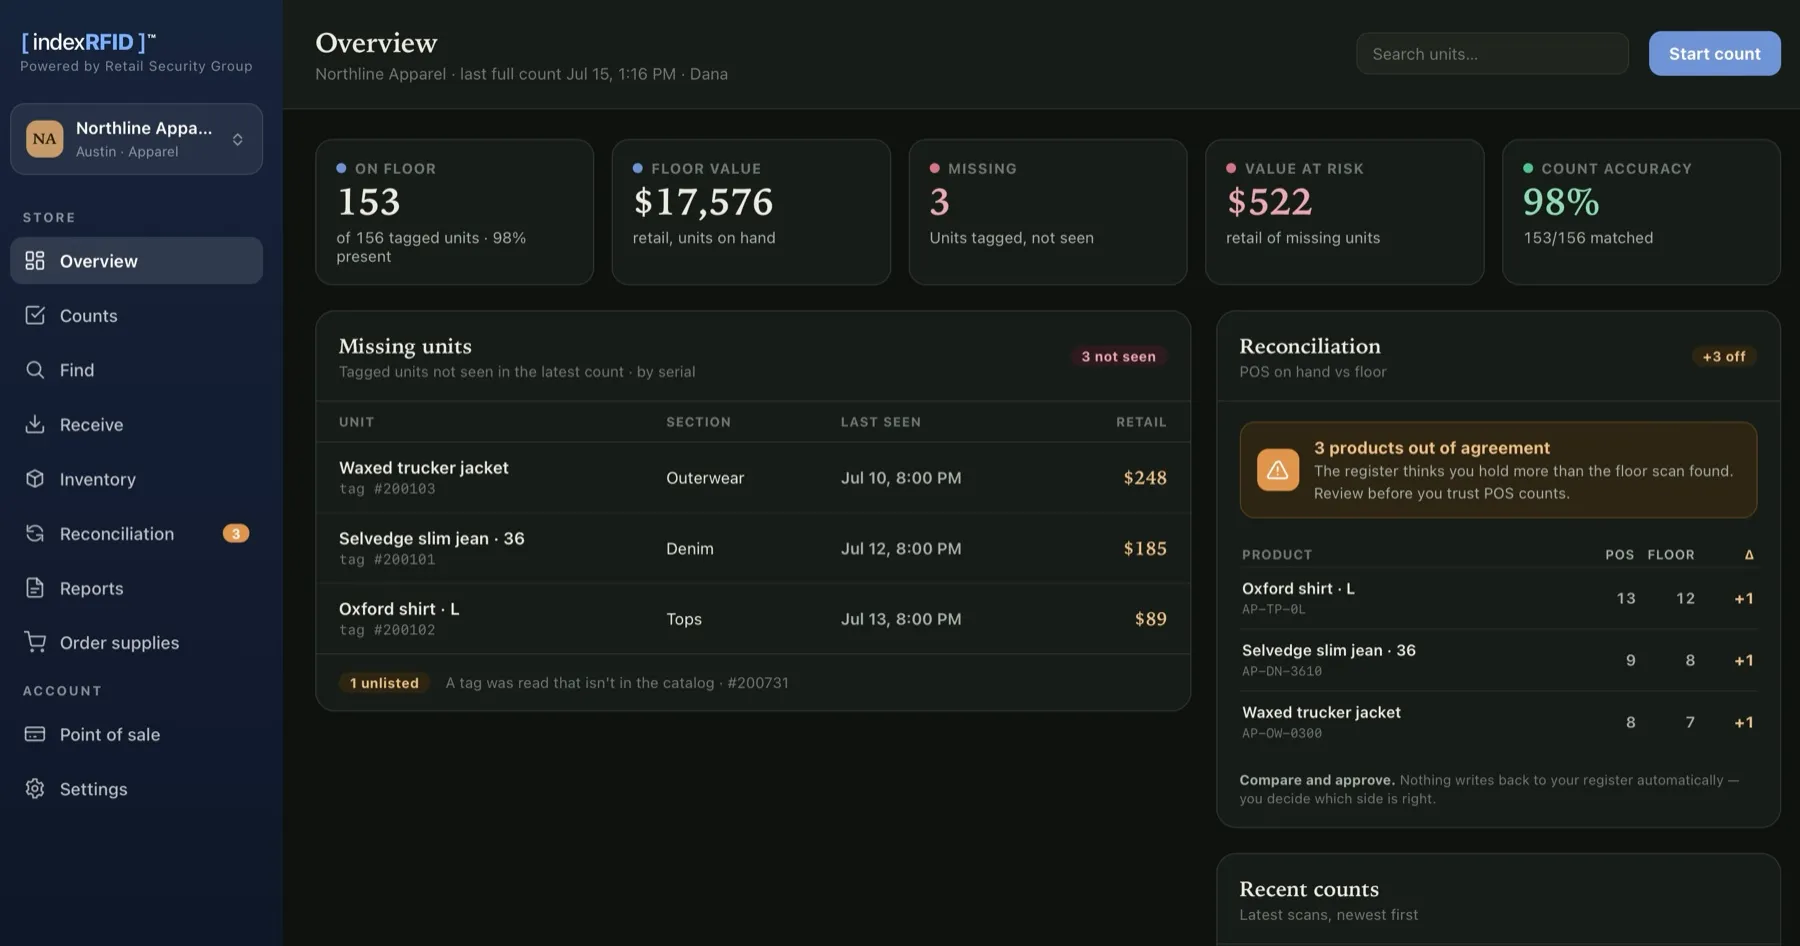Open the Reports page
Image resolution: width=1800 pixels, height=946 pixels.
(137, 588)
